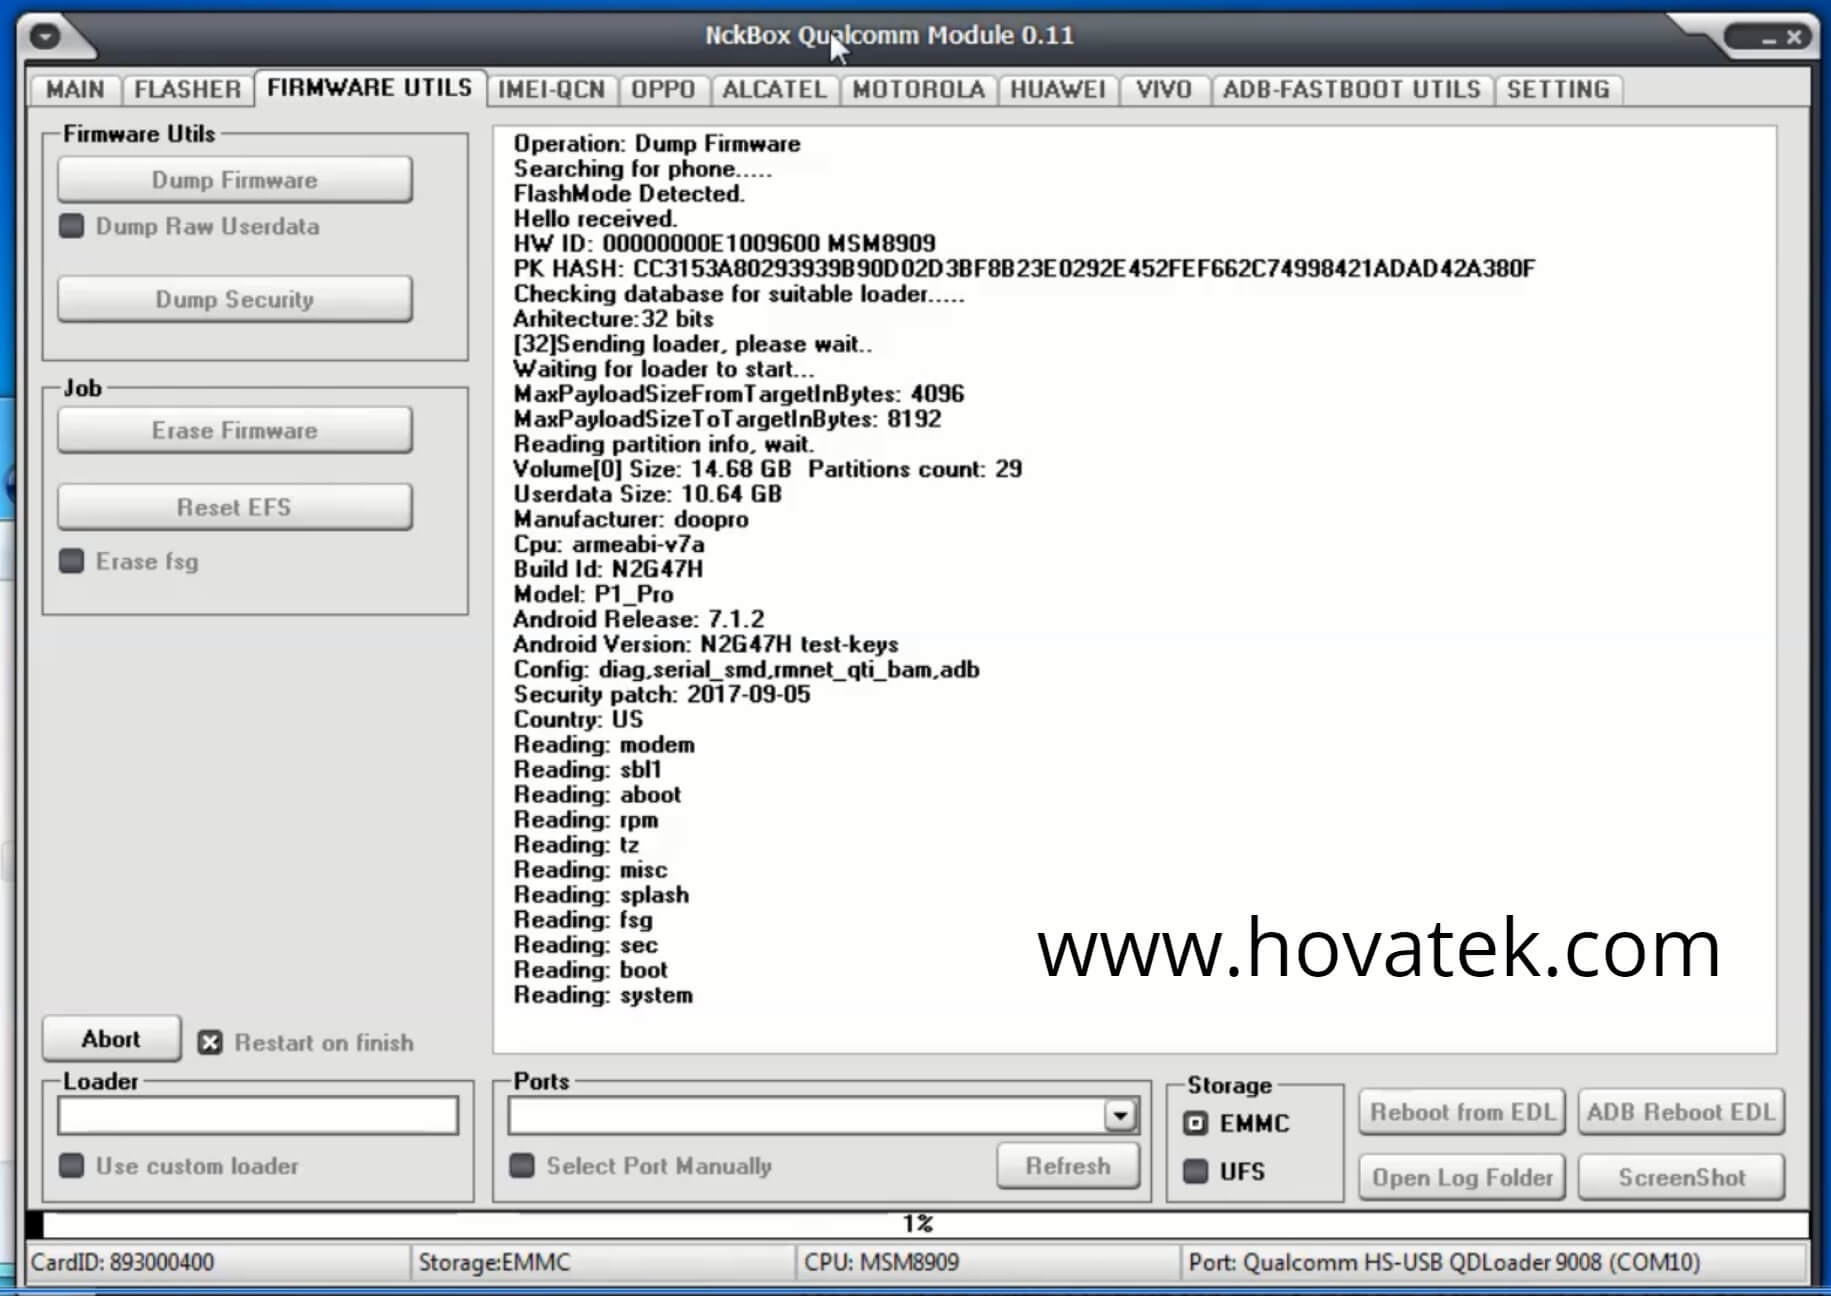Select UFS storage option
The image size is (1831, 1296).
pos(1196,1171)
